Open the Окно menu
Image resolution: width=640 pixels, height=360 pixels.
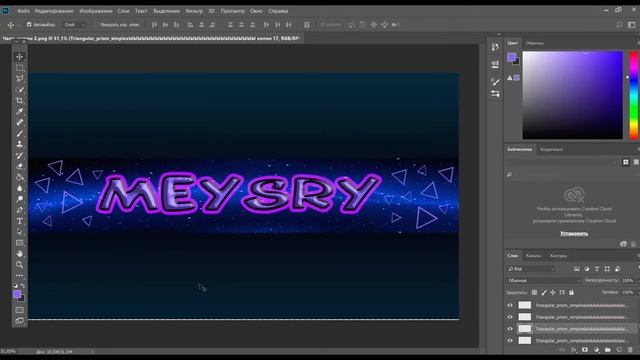[256, 11]
